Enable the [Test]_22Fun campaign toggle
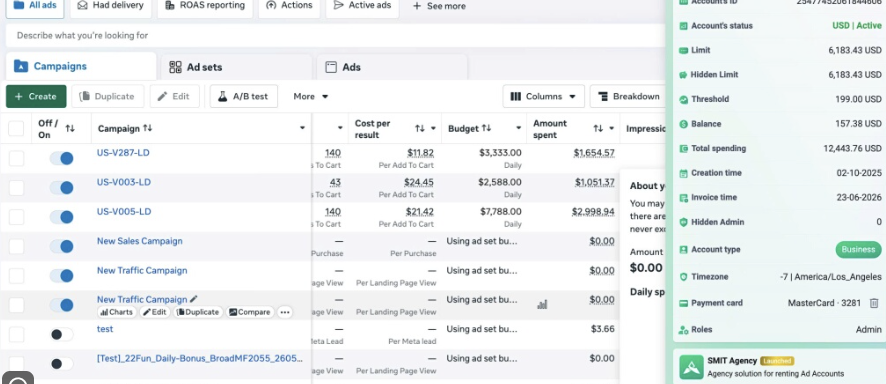The width and height of the screenshot is (886, 384). 62,364
